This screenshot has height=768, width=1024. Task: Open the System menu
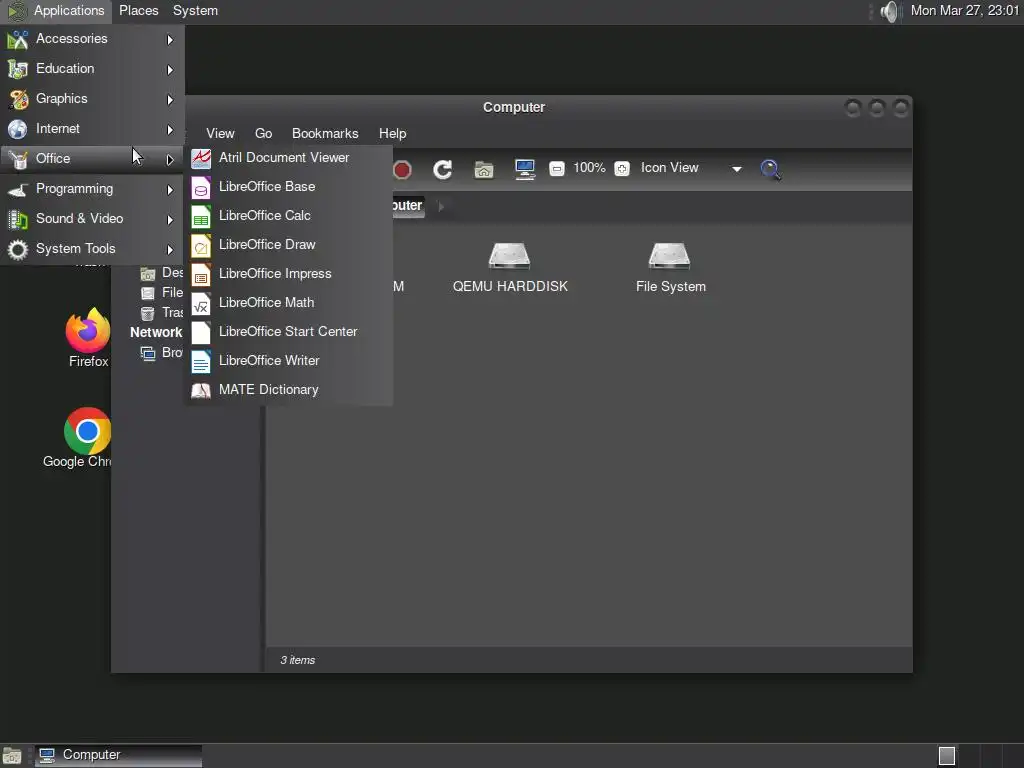click(195, 11)
